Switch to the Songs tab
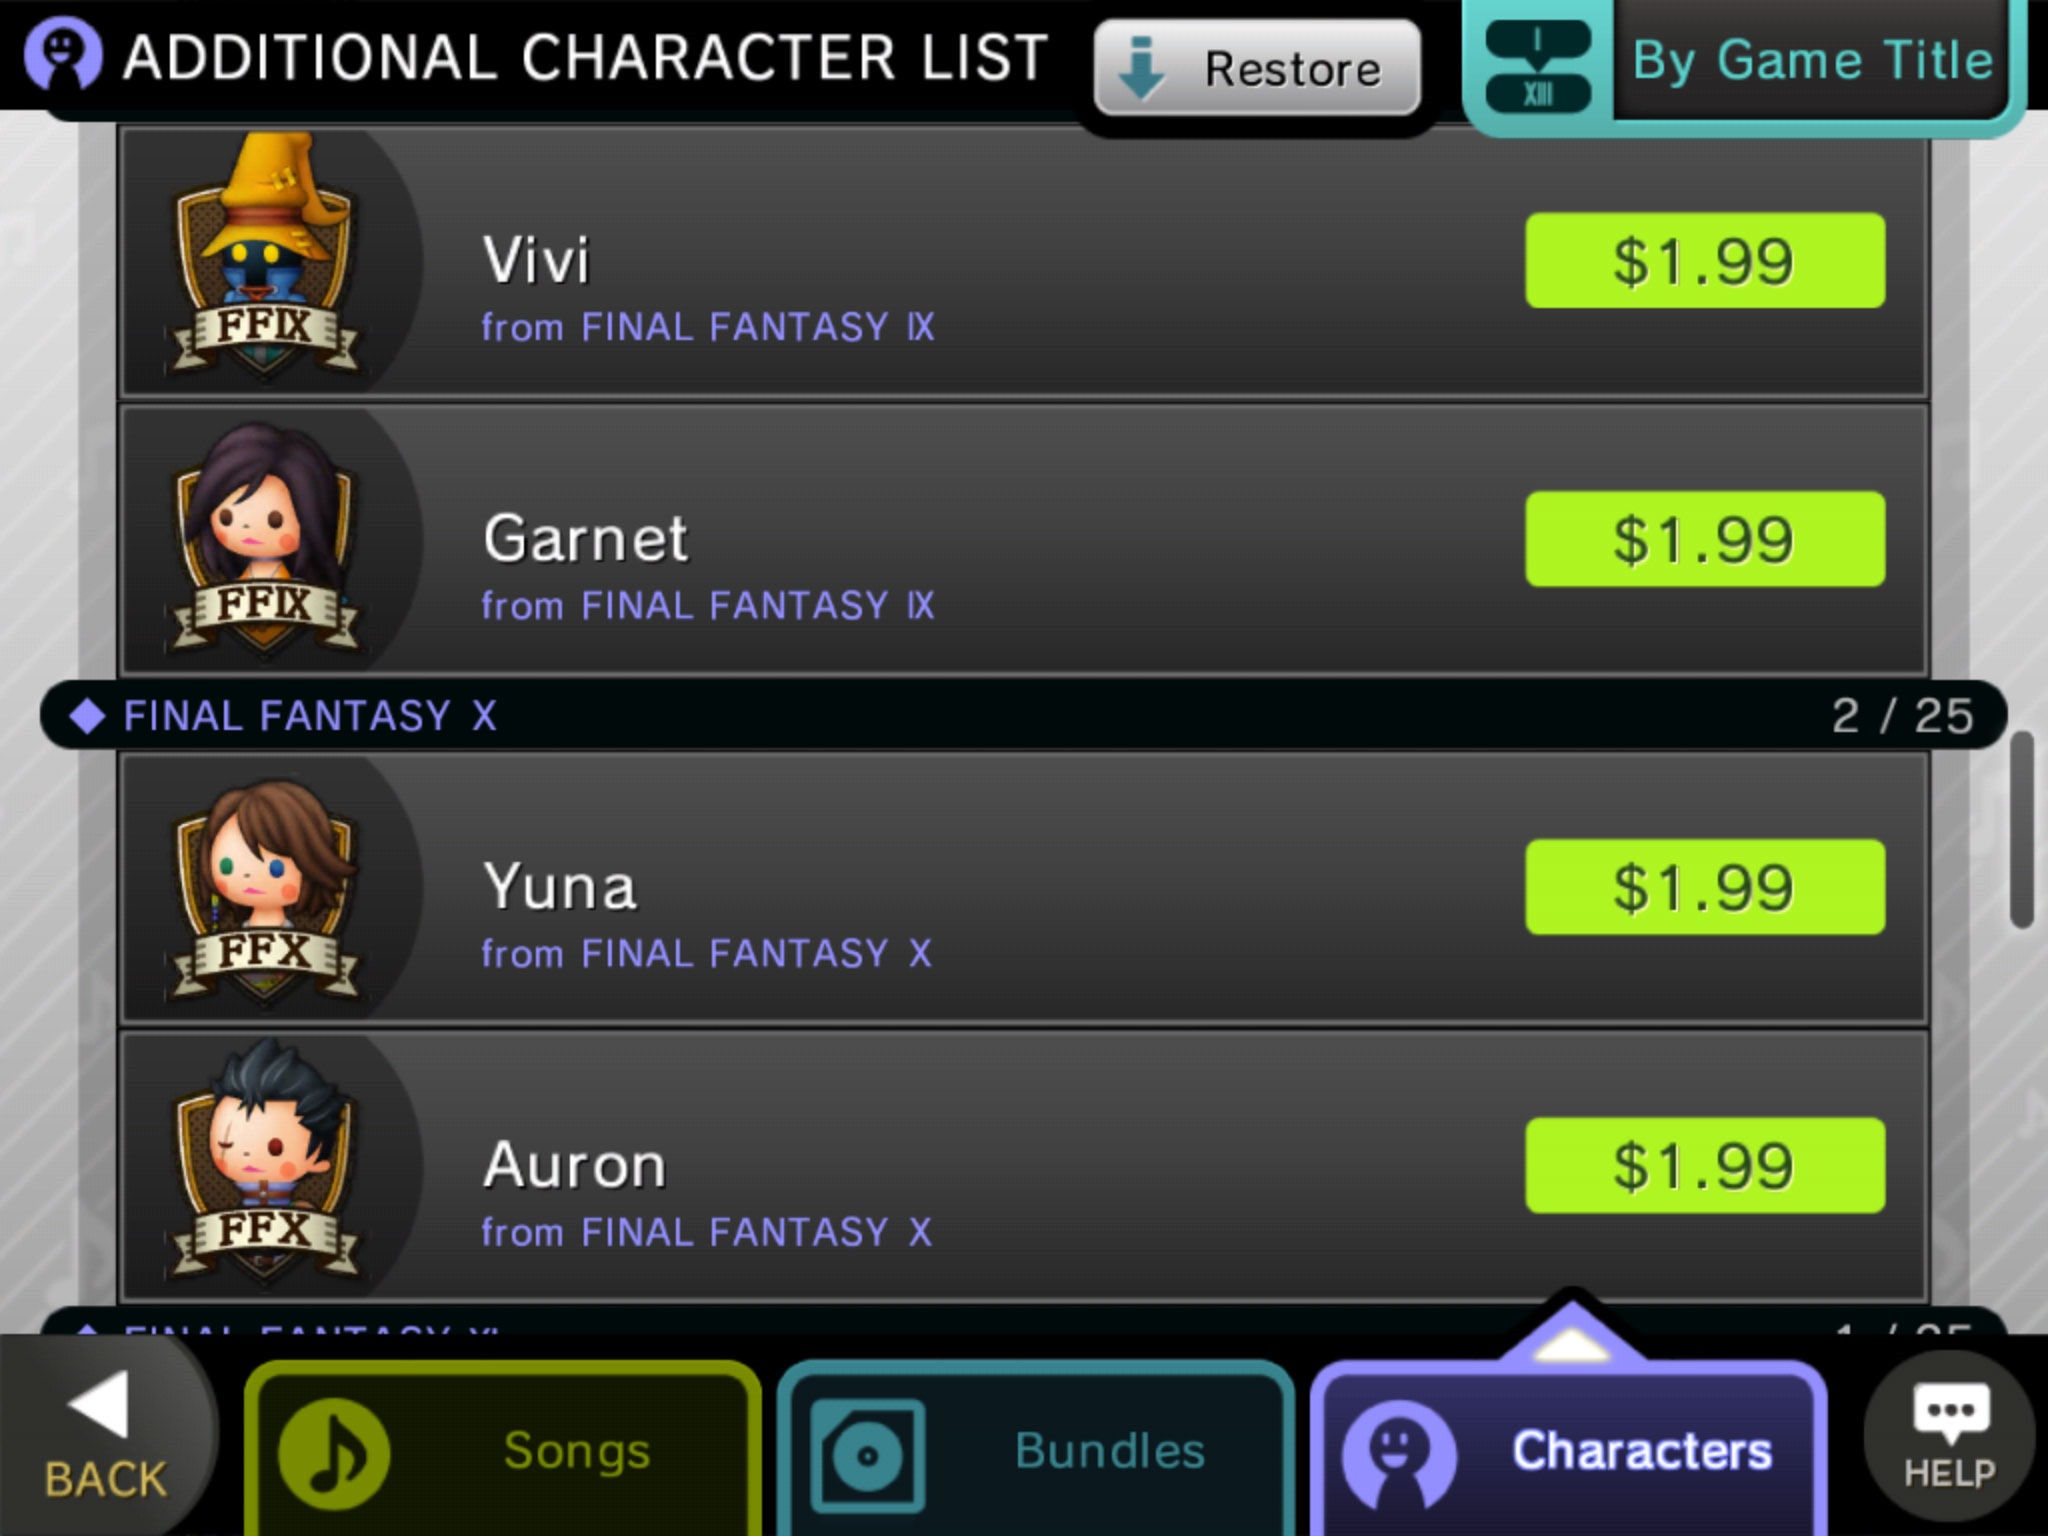The height and width of the screenshot is (1536, 2048). click(x=503, y=1450)
